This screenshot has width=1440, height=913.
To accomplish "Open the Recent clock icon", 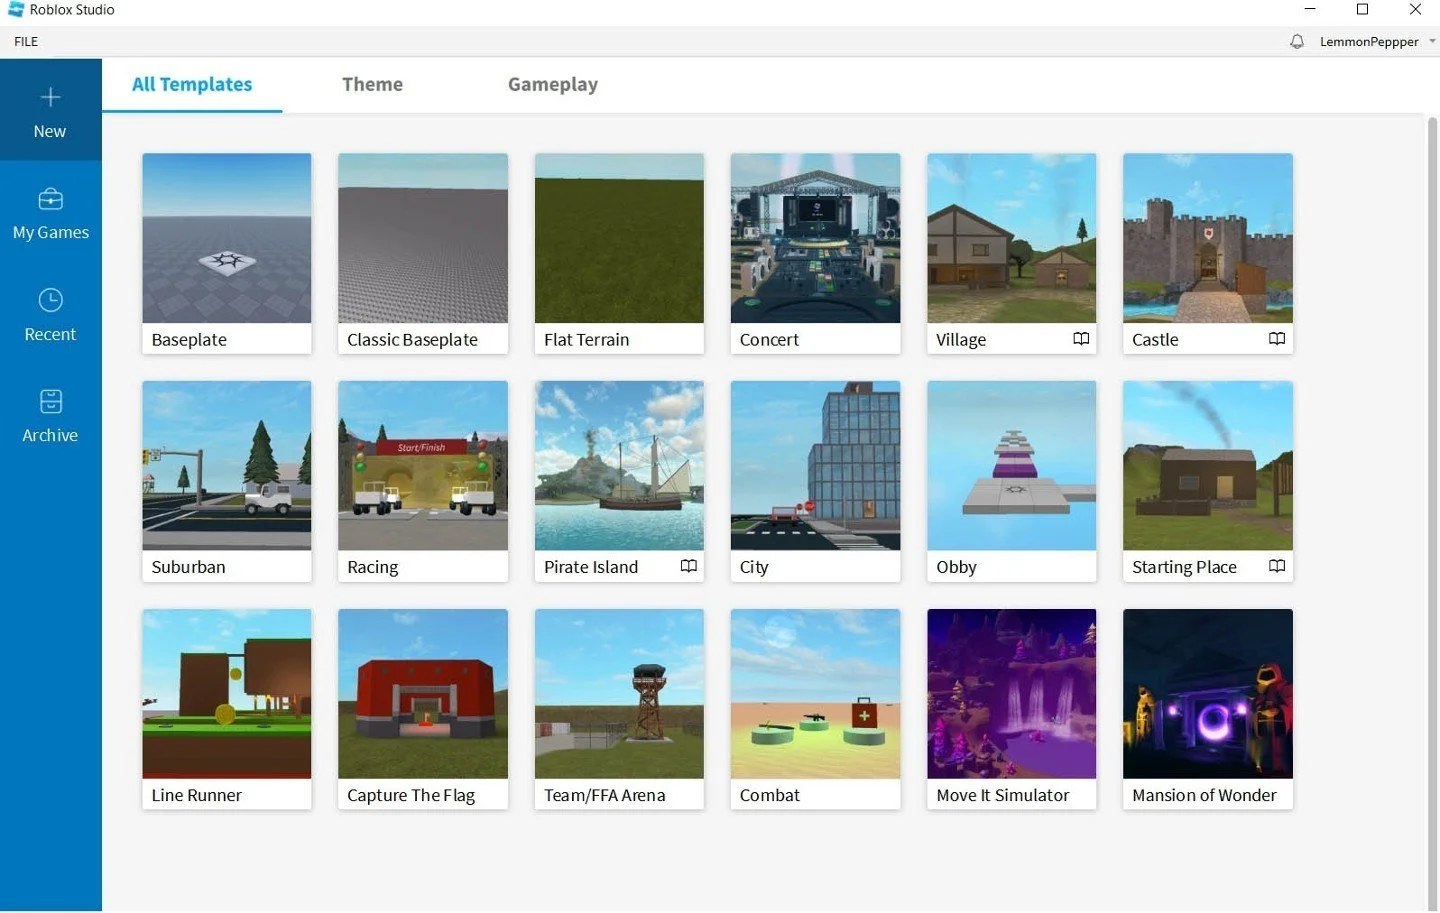I will 50,300.
